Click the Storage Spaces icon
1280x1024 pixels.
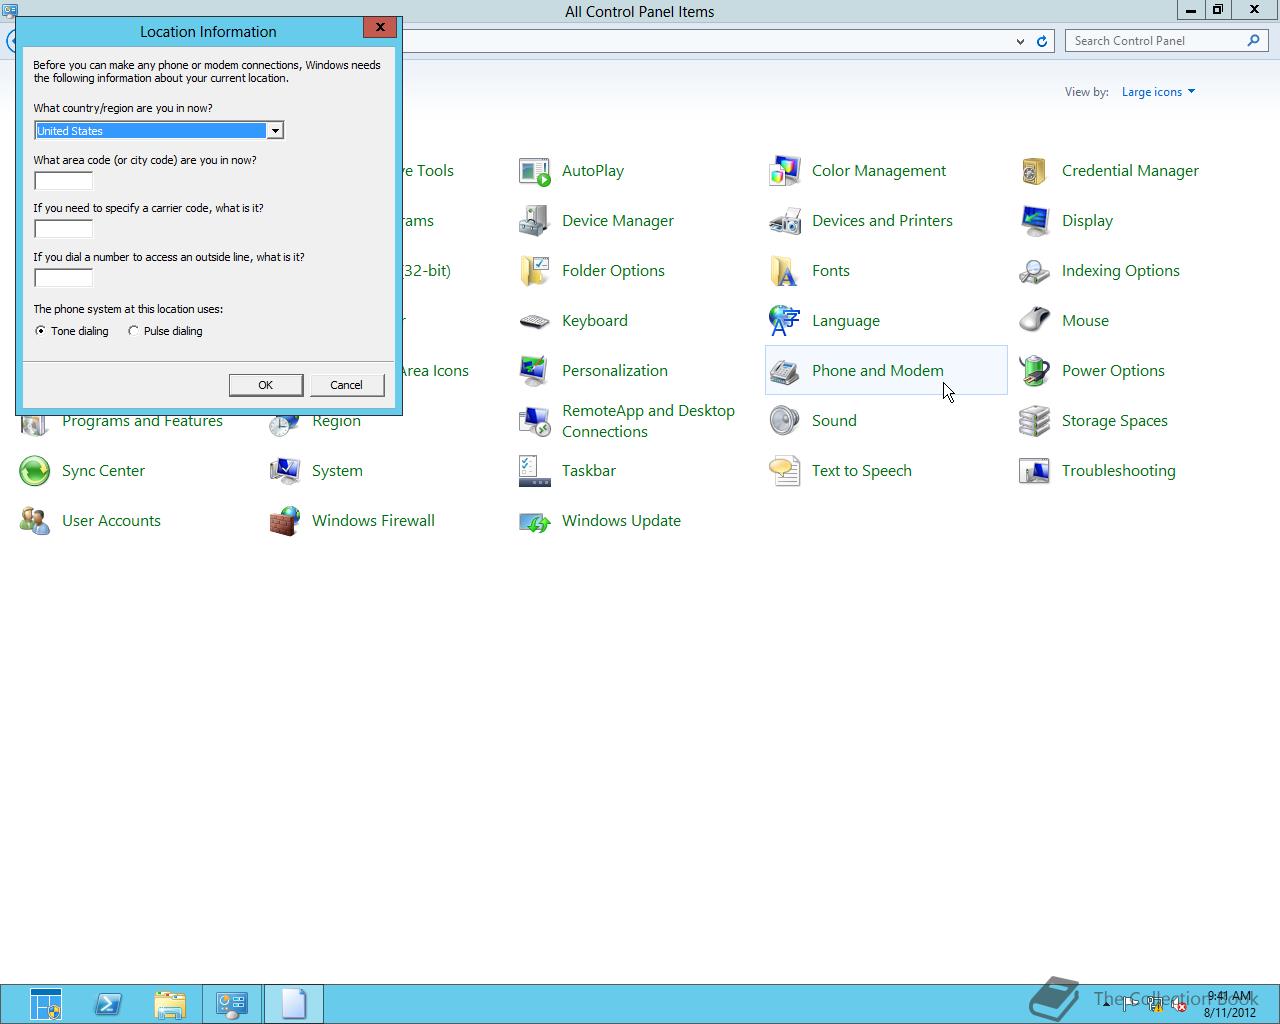pos(1035,421)
